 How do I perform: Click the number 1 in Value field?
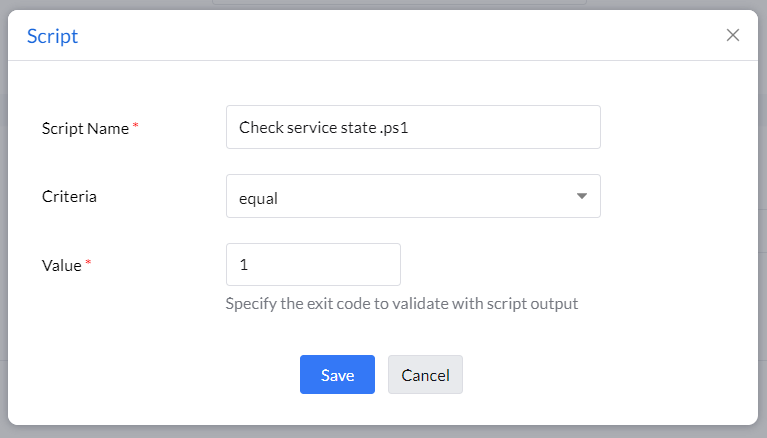pyautogui.click(x=244, y=266)
